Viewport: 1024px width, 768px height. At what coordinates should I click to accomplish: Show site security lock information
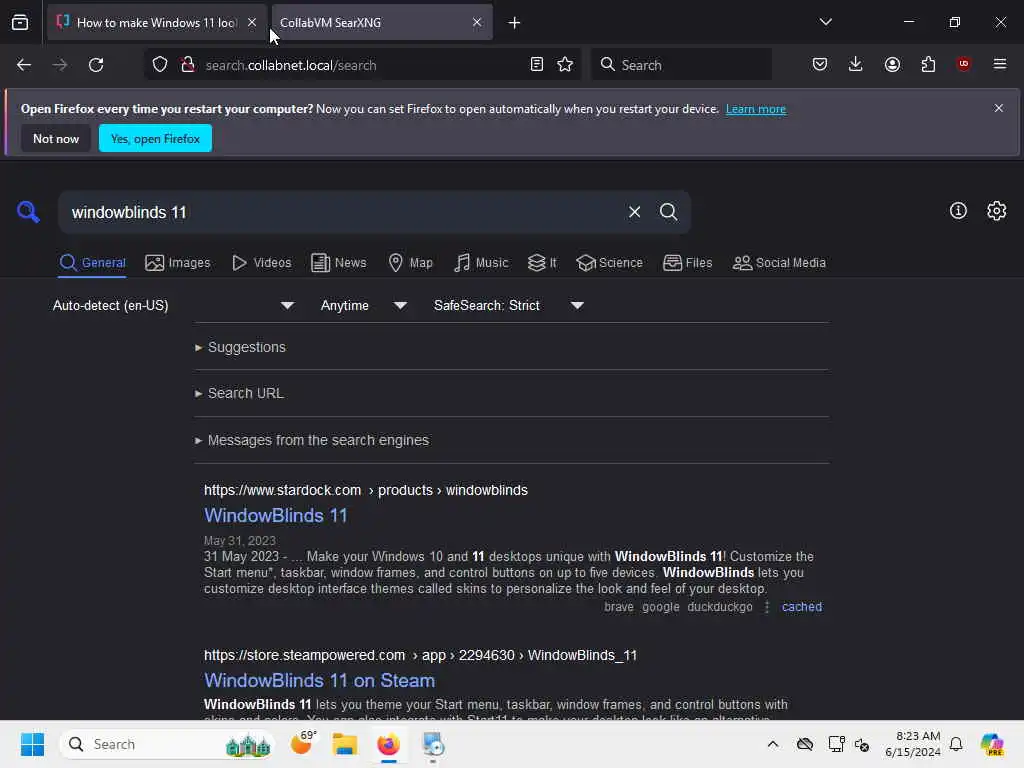188,65
